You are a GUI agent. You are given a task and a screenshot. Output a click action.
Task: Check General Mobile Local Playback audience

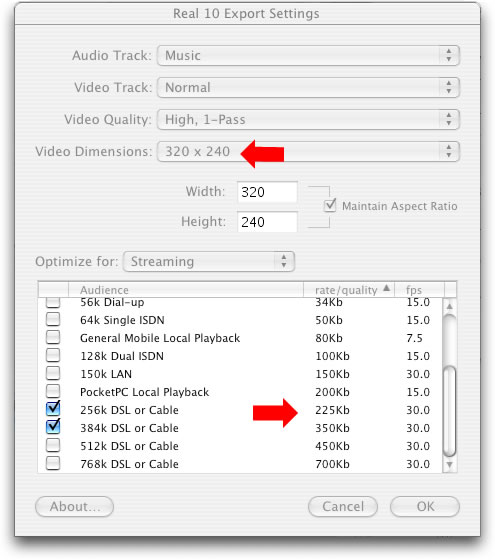53,337
